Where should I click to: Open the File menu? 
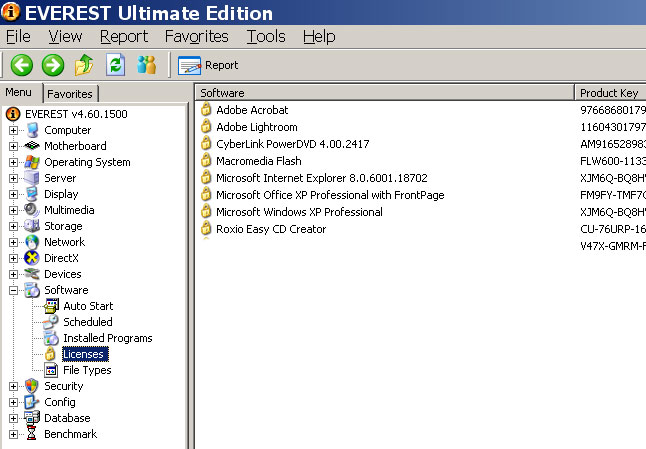(18, 37)
